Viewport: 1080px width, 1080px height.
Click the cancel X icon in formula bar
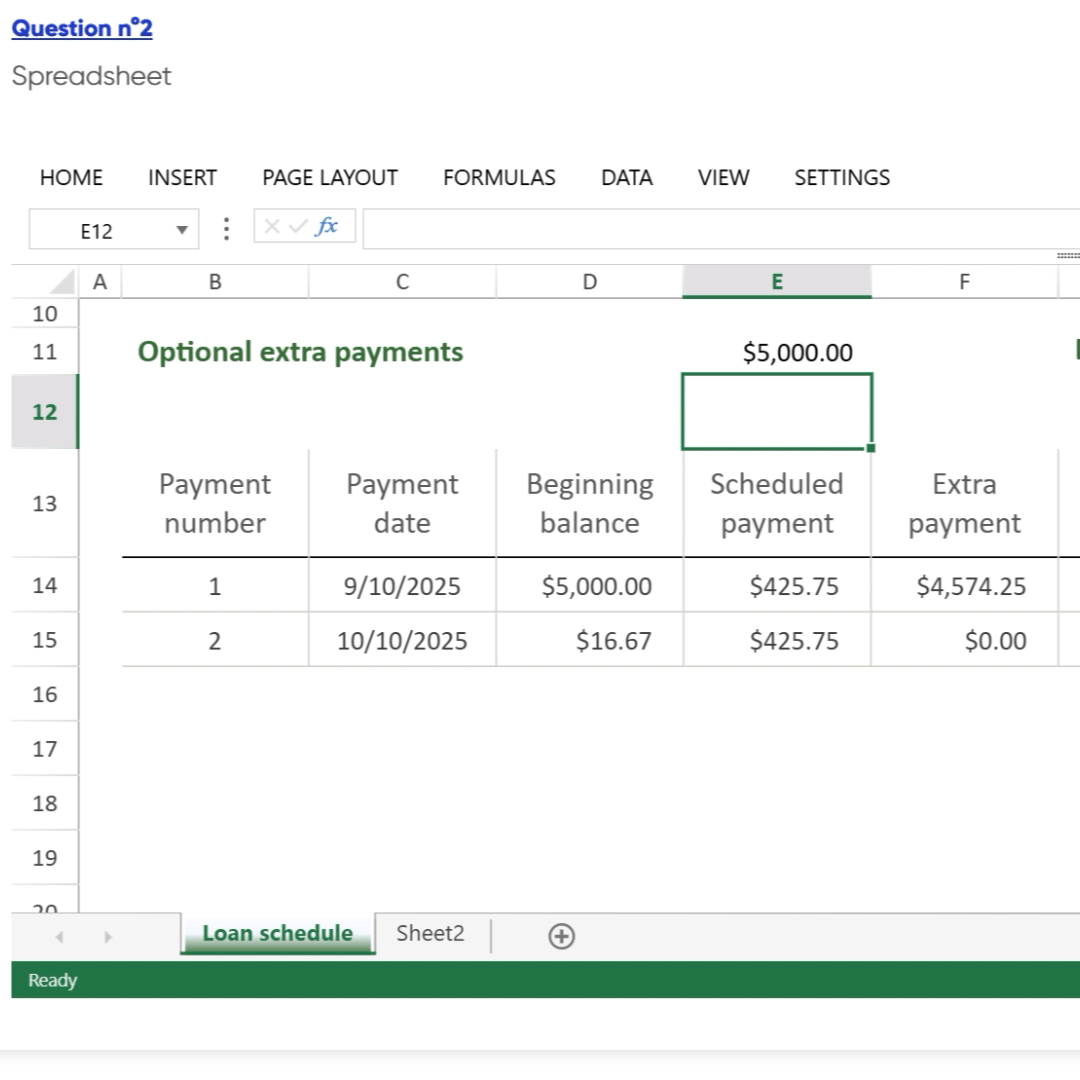point(273,227)
